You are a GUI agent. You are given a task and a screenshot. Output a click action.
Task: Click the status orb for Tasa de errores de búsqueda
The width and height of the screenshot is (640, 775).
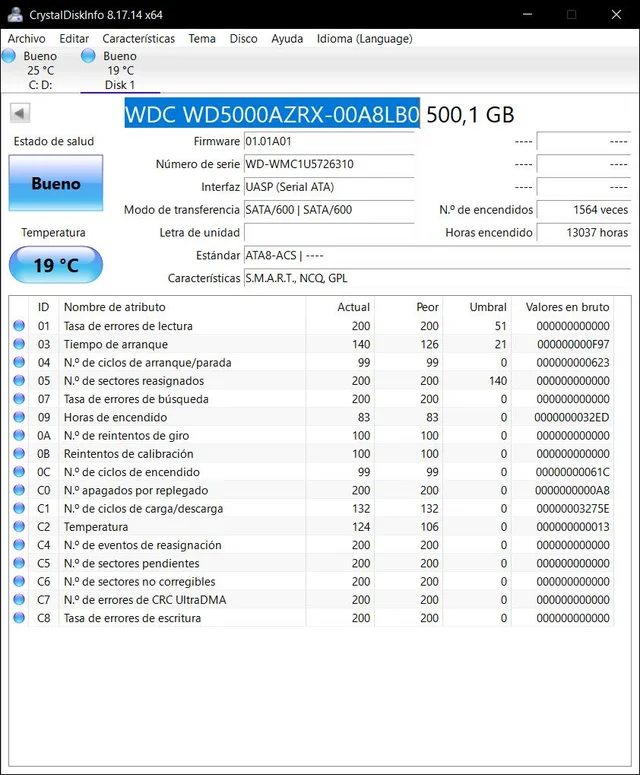[x=19, y=399]
